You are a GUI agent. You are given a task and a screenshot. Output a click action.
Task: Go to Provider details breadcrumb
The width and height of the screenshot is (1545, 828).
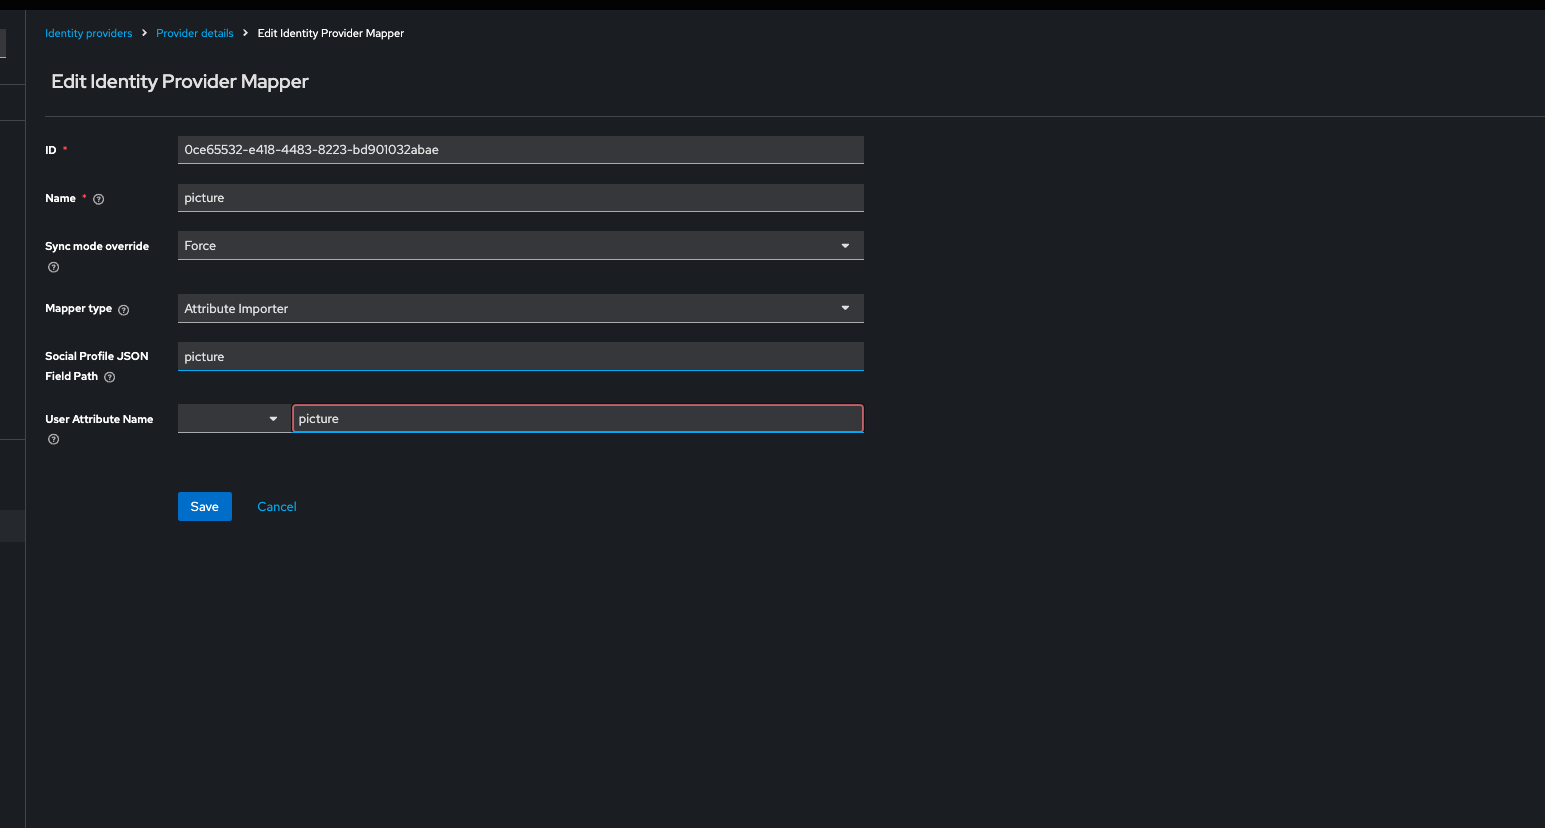[195, 33]
